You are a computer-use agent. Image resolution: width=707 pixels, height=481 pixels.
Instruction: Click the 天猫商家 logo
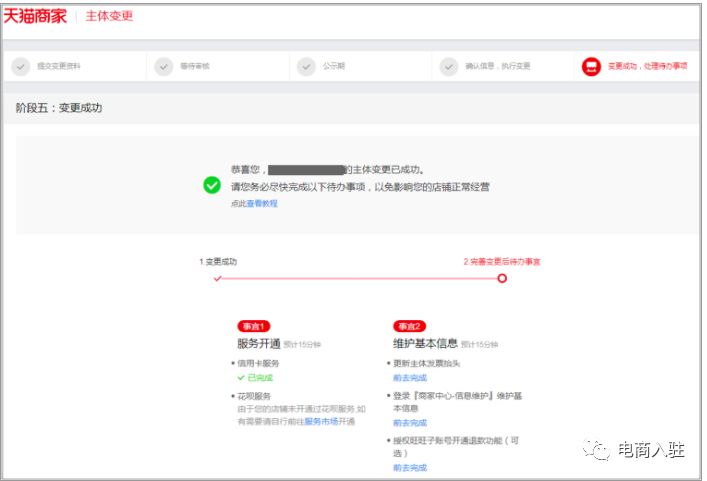(x=37, y=16)
